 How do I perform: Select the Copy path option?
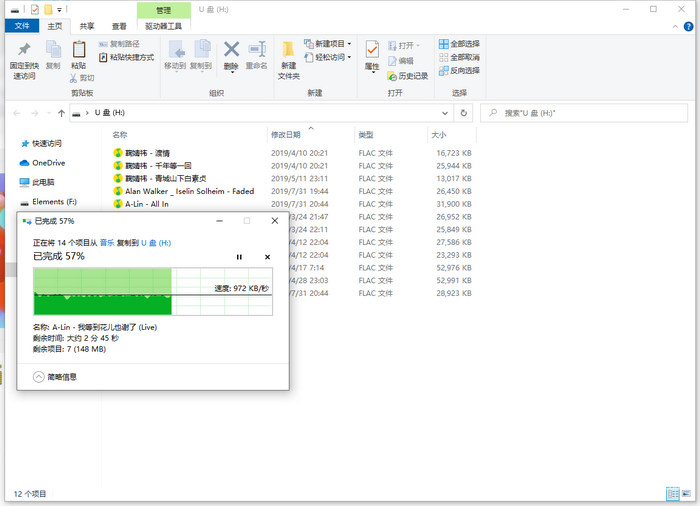(119, 44)
